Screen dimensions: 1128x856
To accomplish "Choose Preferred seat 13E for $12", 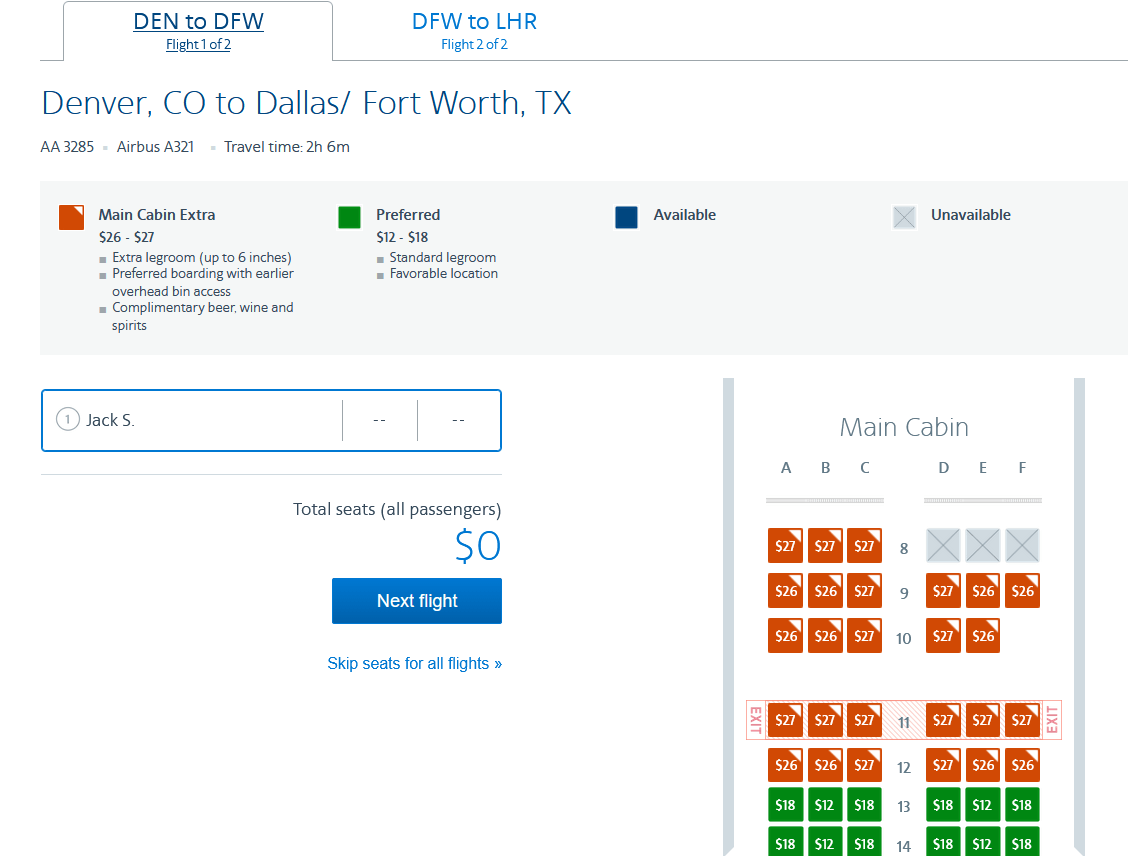I will pyautogui.click(x=983, y=805).
